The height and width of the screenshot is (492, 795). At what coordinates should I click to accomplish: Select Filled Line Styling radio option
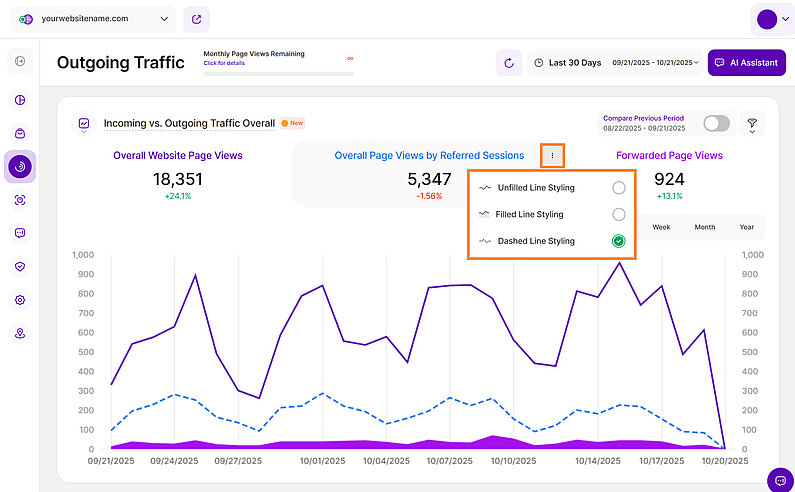[x=619, y=214]
